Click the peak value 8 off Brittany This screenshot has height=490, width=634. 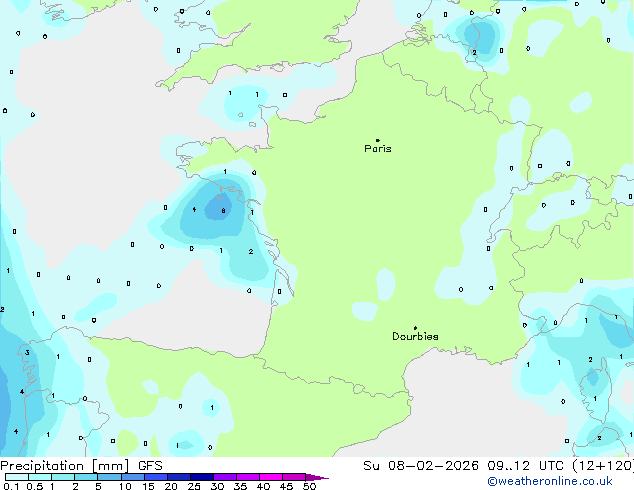pos(223,211)
